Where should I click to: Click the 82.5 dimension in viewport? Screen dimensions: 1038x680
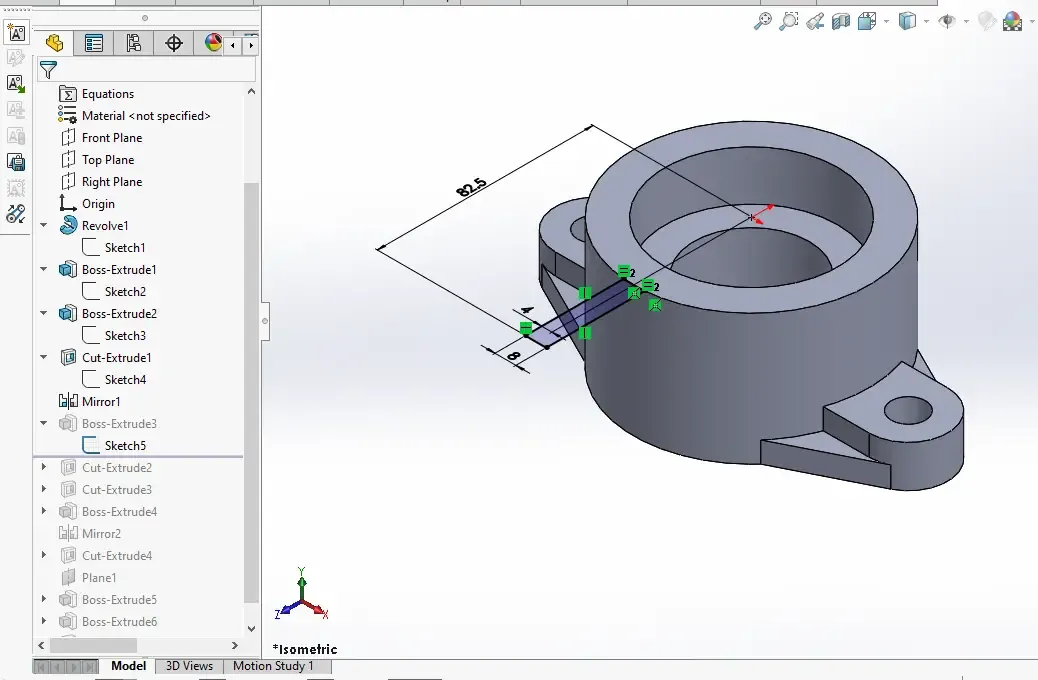[x=471, y=187]
